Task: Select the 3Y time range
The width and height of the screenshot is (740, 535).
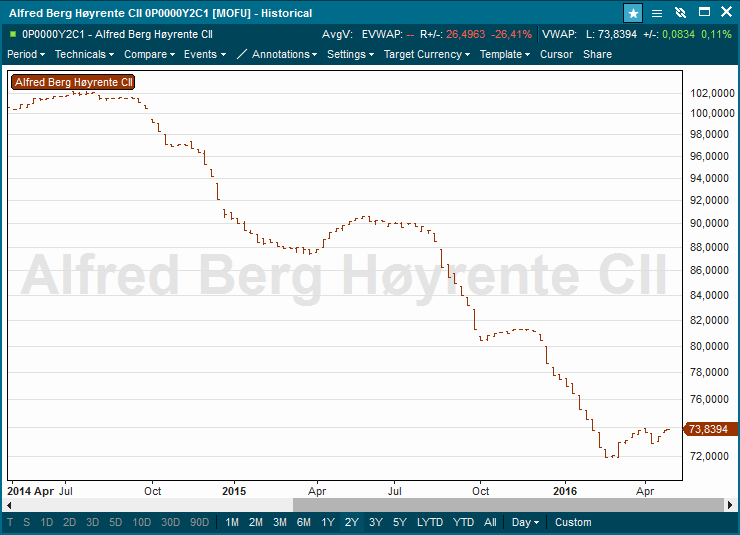Action: tap(376, 522)
